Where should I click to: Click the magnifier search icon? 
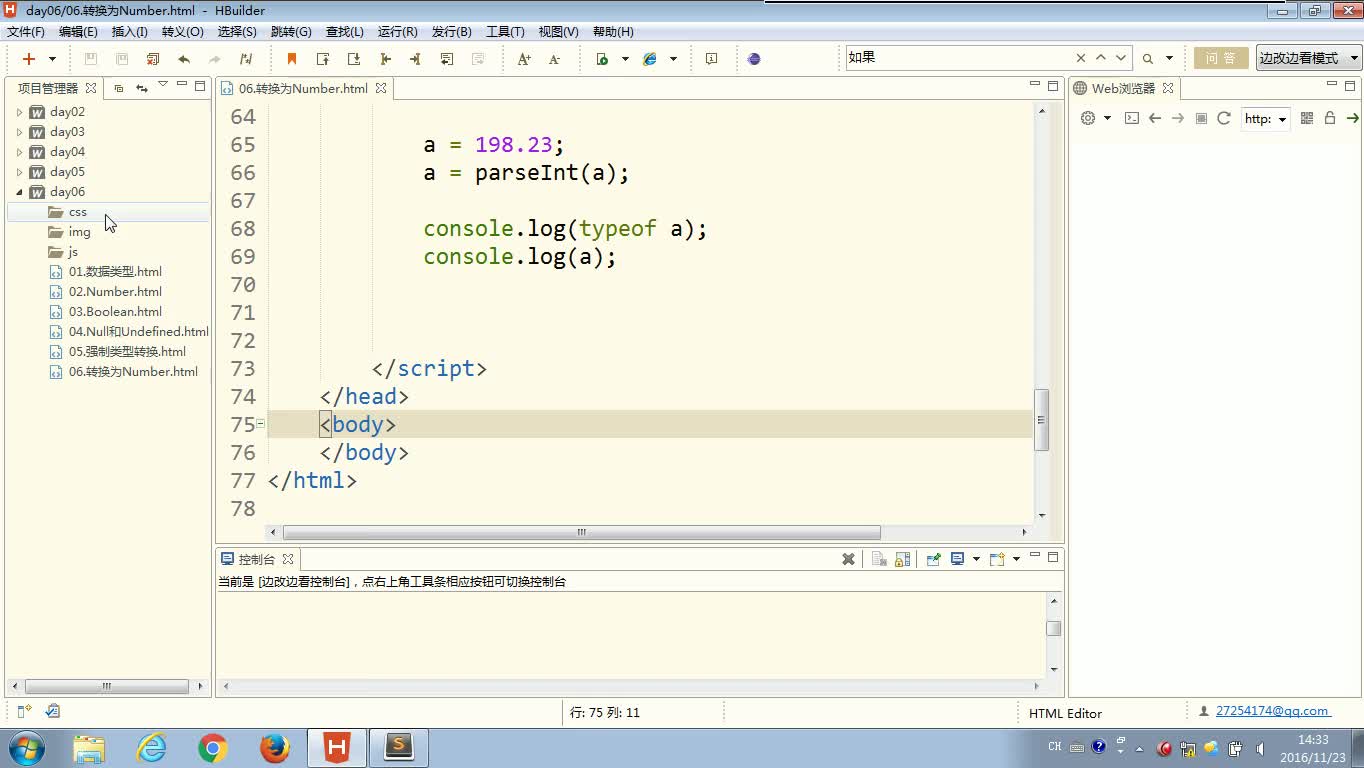pos(1148,59)
